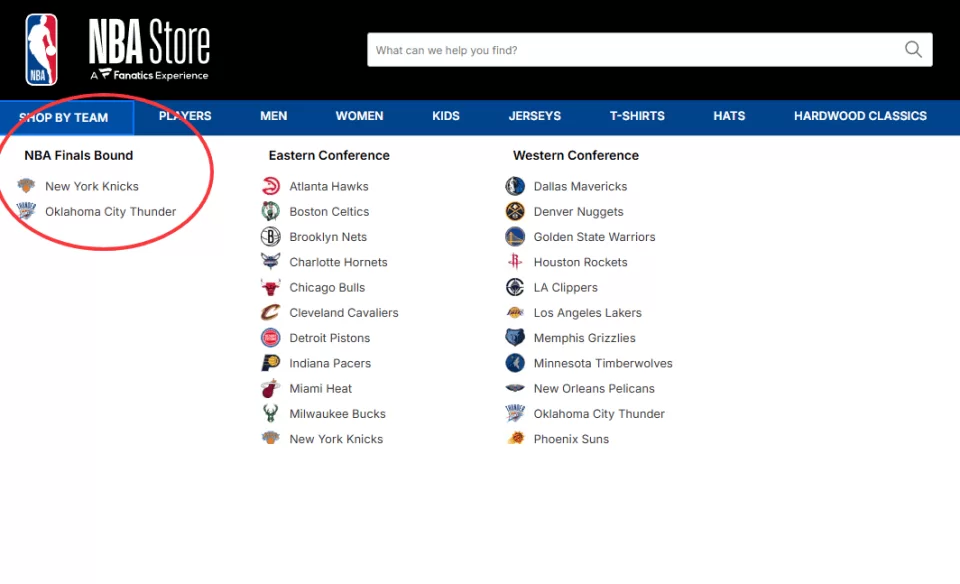Click the Phoenix Suns logo icon
This screenshot has height=584, width=960.
[x=515, y=439]
